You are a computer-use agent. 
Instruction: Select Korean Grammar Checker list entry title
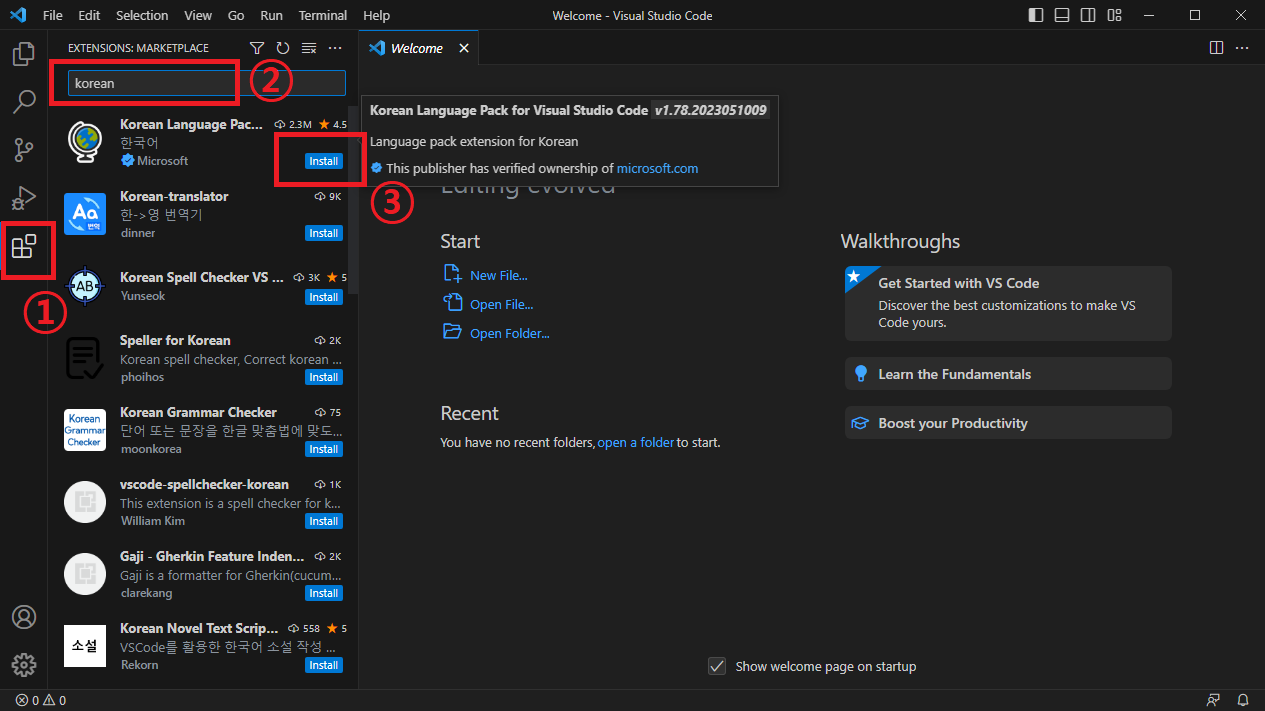[198, 412]
